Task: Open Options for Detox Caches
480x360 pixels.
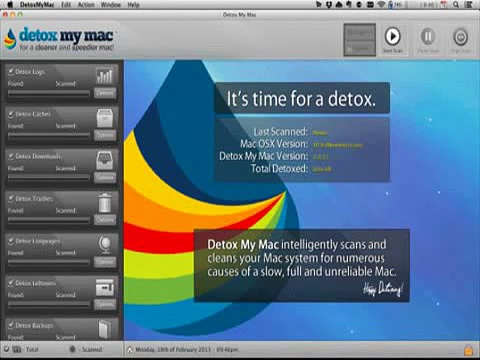Action: (105, 135)
